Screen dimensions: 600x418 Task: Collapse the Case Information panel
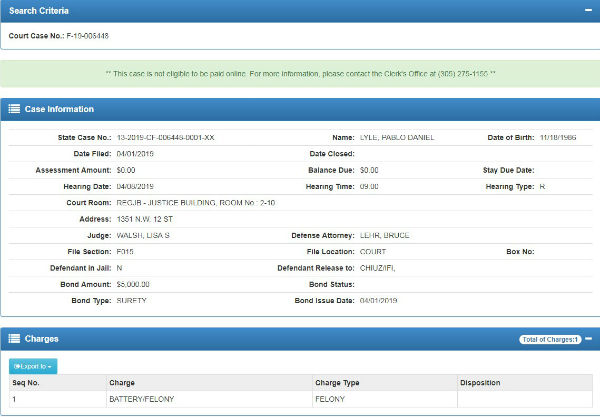pyautogui.click(x=588, y=109)
